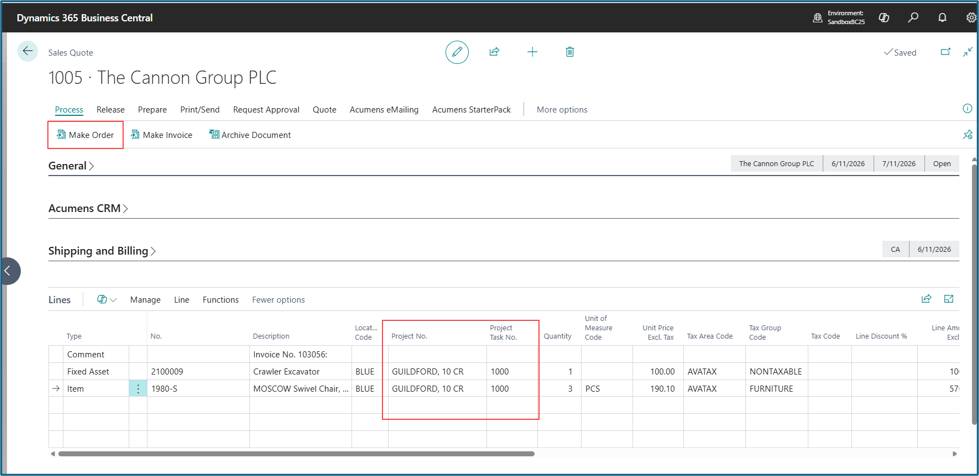Expand the General section
This screenshot has height=476, width=979.
71,166
